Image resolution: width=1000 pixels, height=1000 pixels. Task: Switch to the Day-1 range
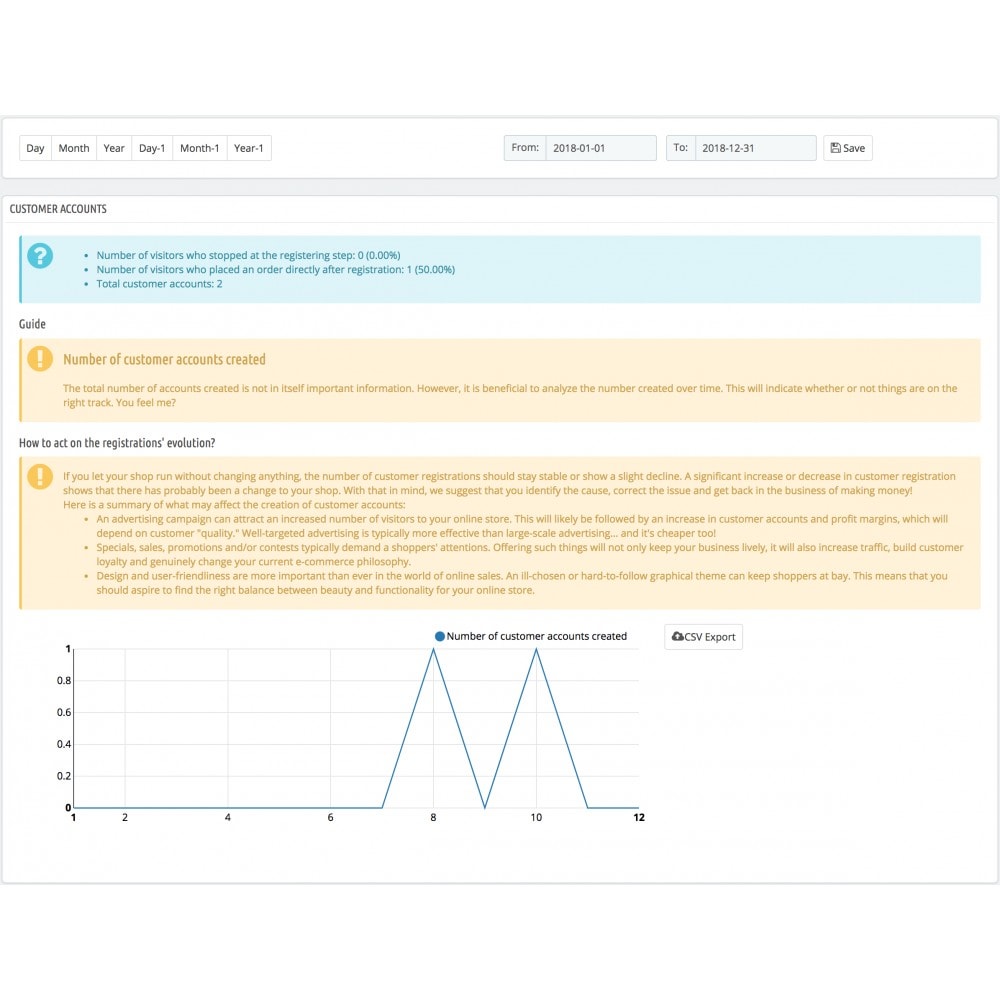[152, 148]
